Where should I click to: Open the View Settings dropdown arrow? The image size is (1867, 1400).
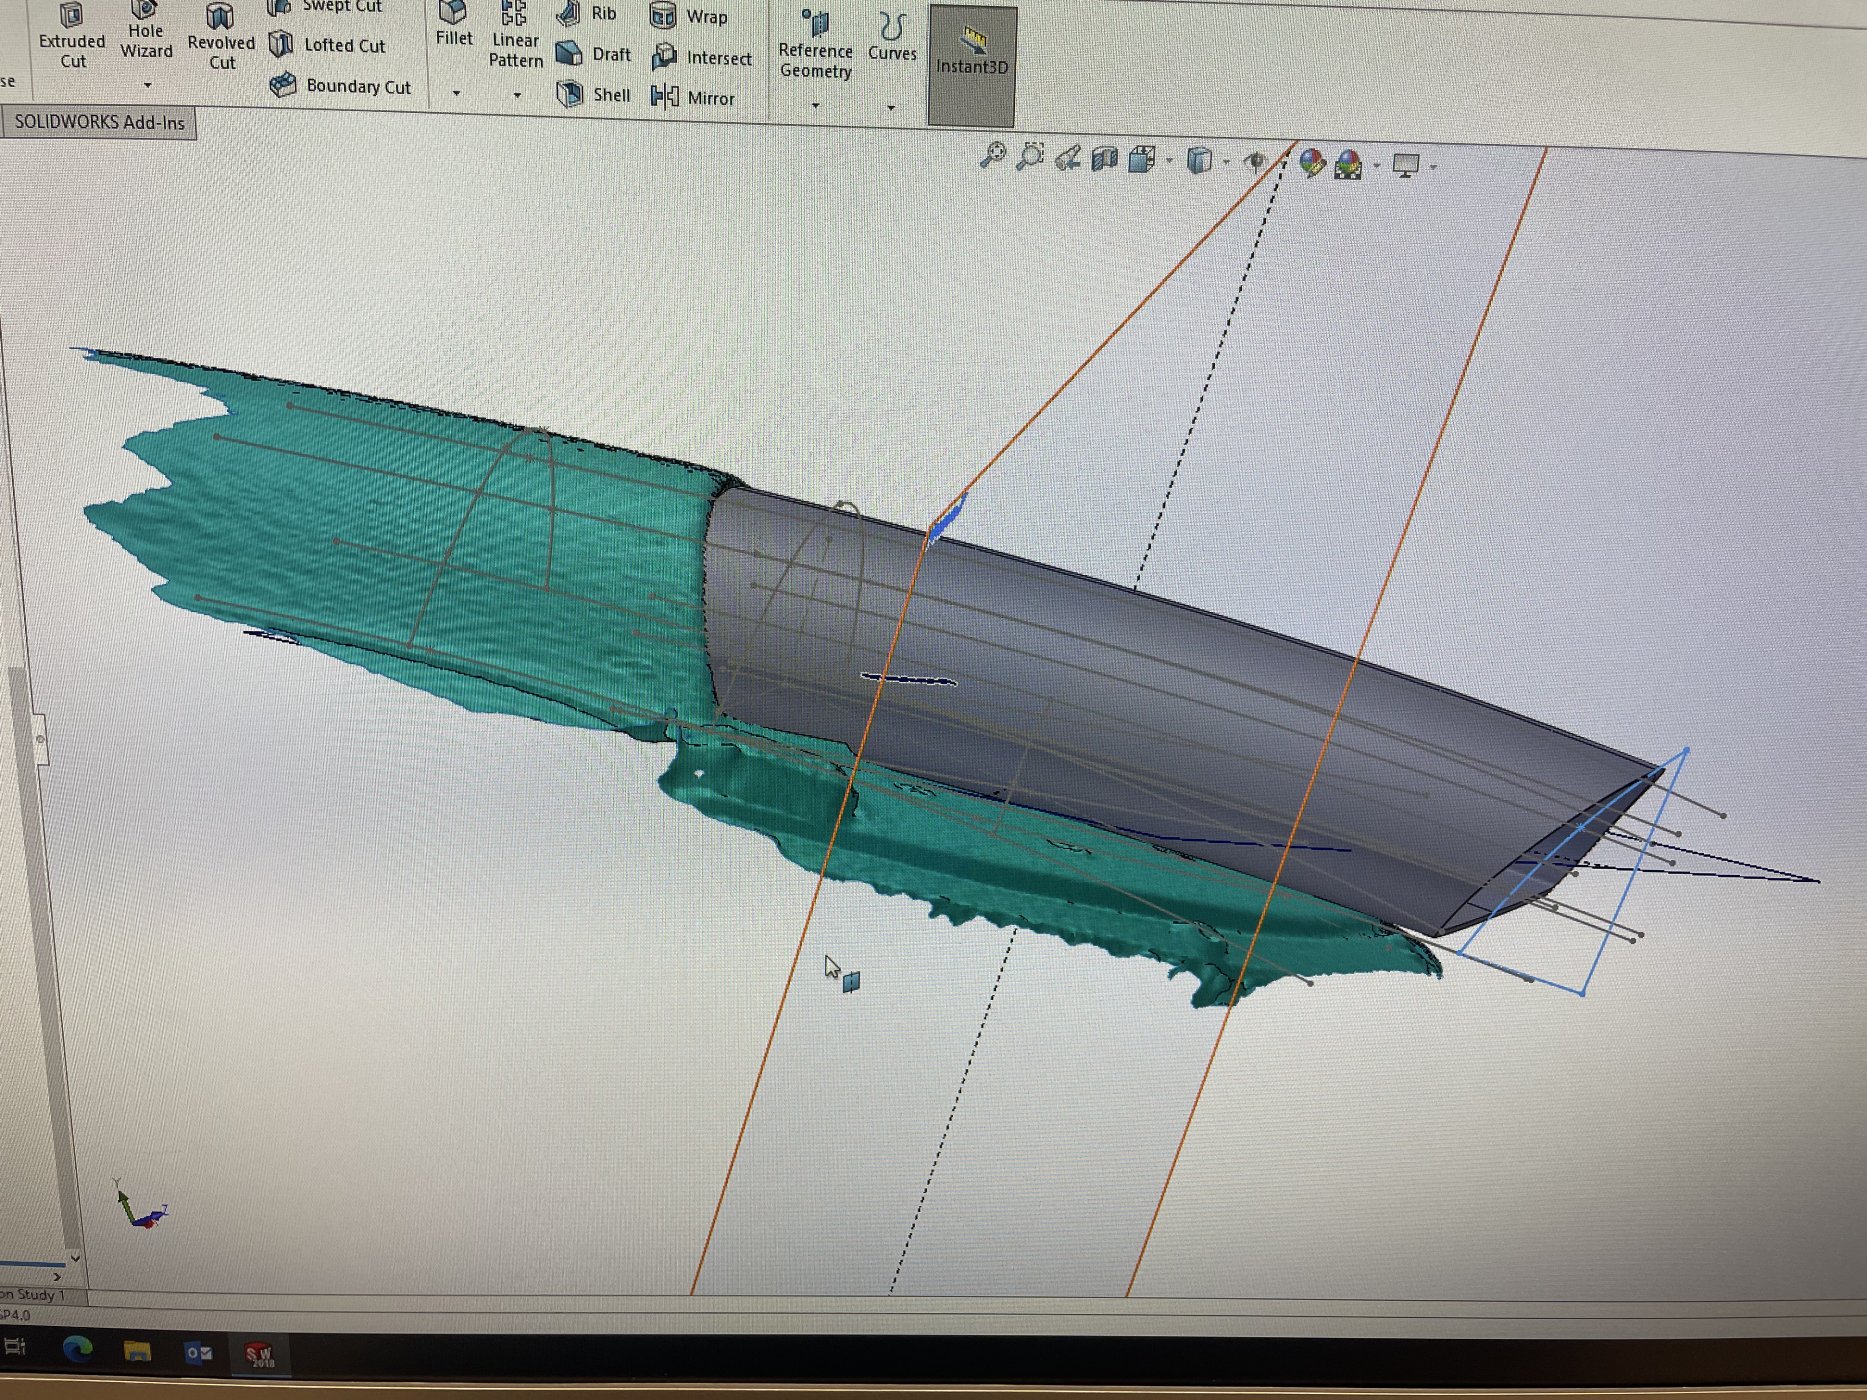1433,166
